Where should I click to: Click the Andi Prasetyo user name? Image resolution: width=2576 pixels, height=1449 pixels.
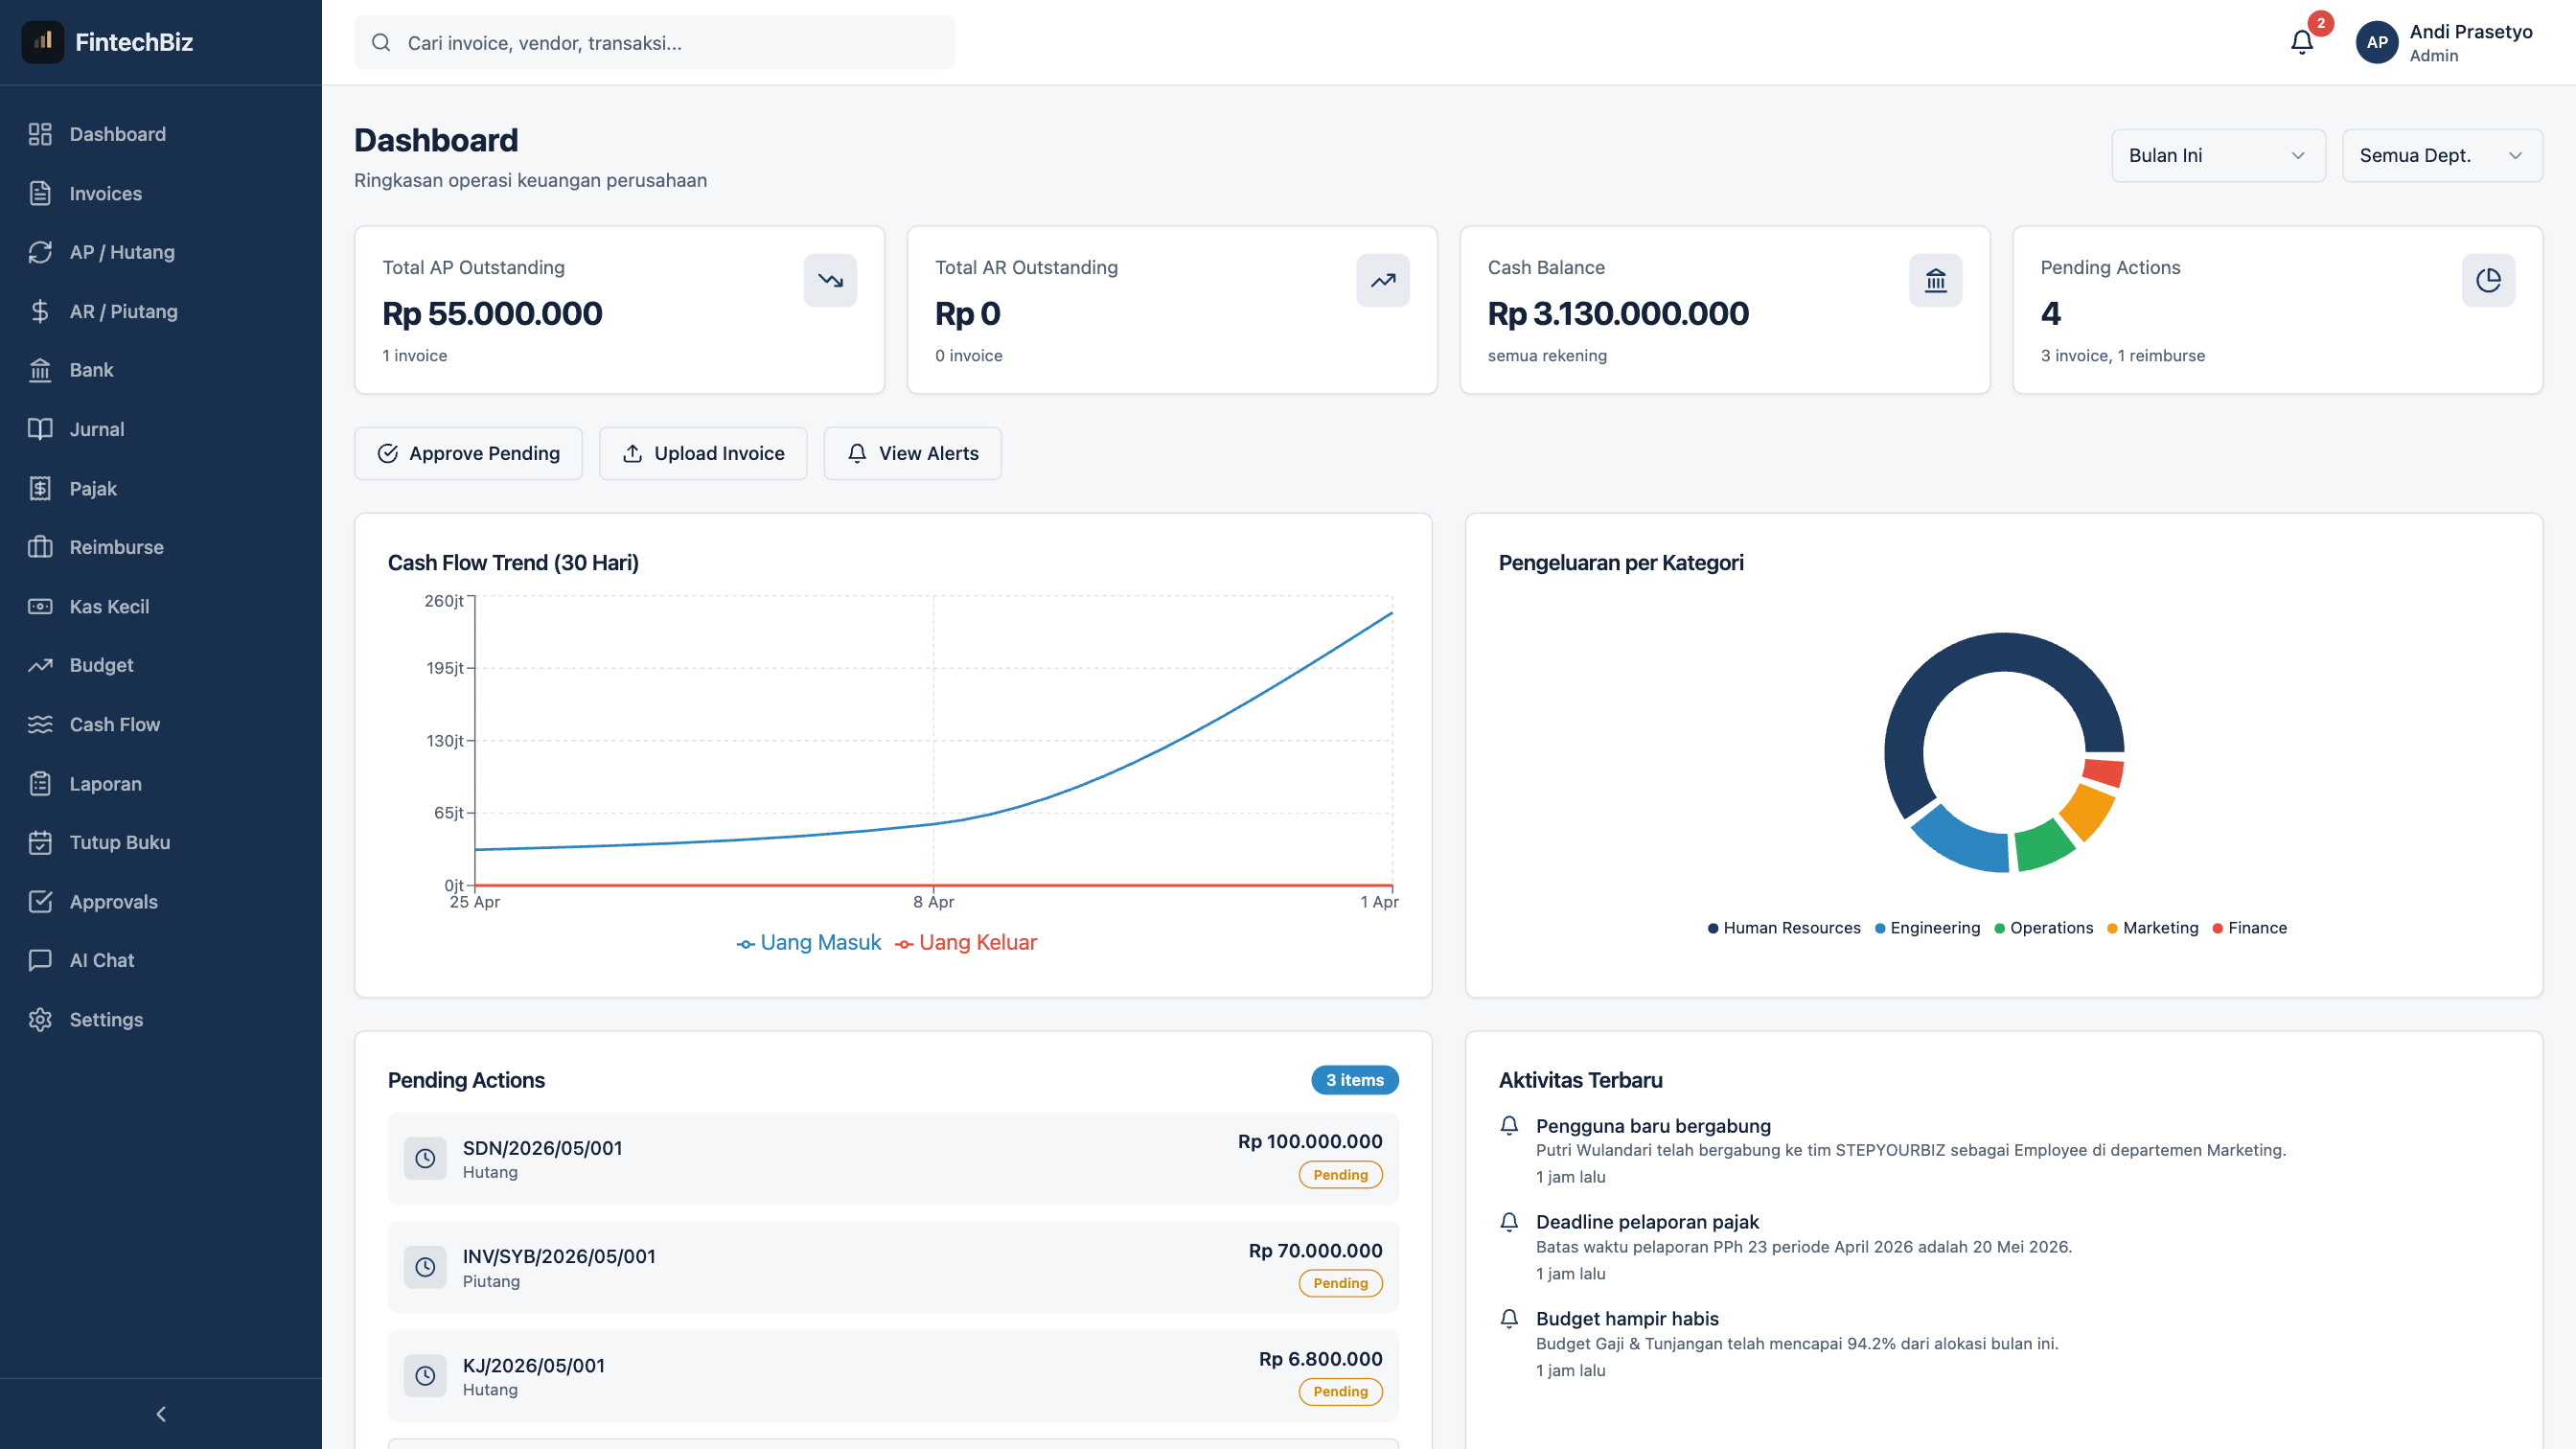2470,31
